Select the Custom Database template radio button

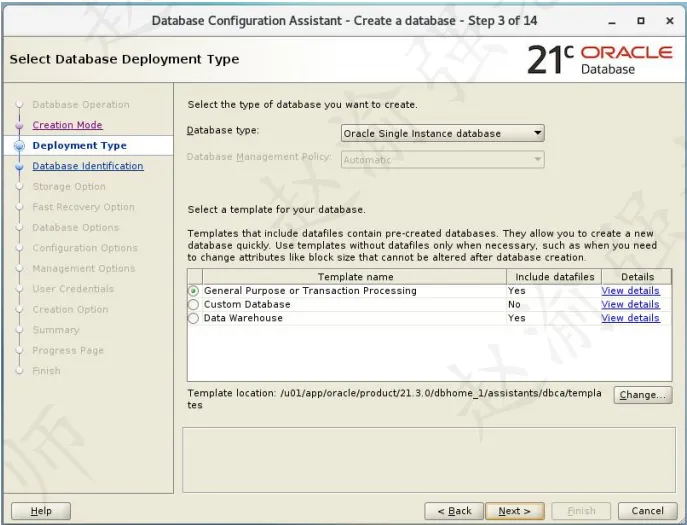[x=193, y=305]
